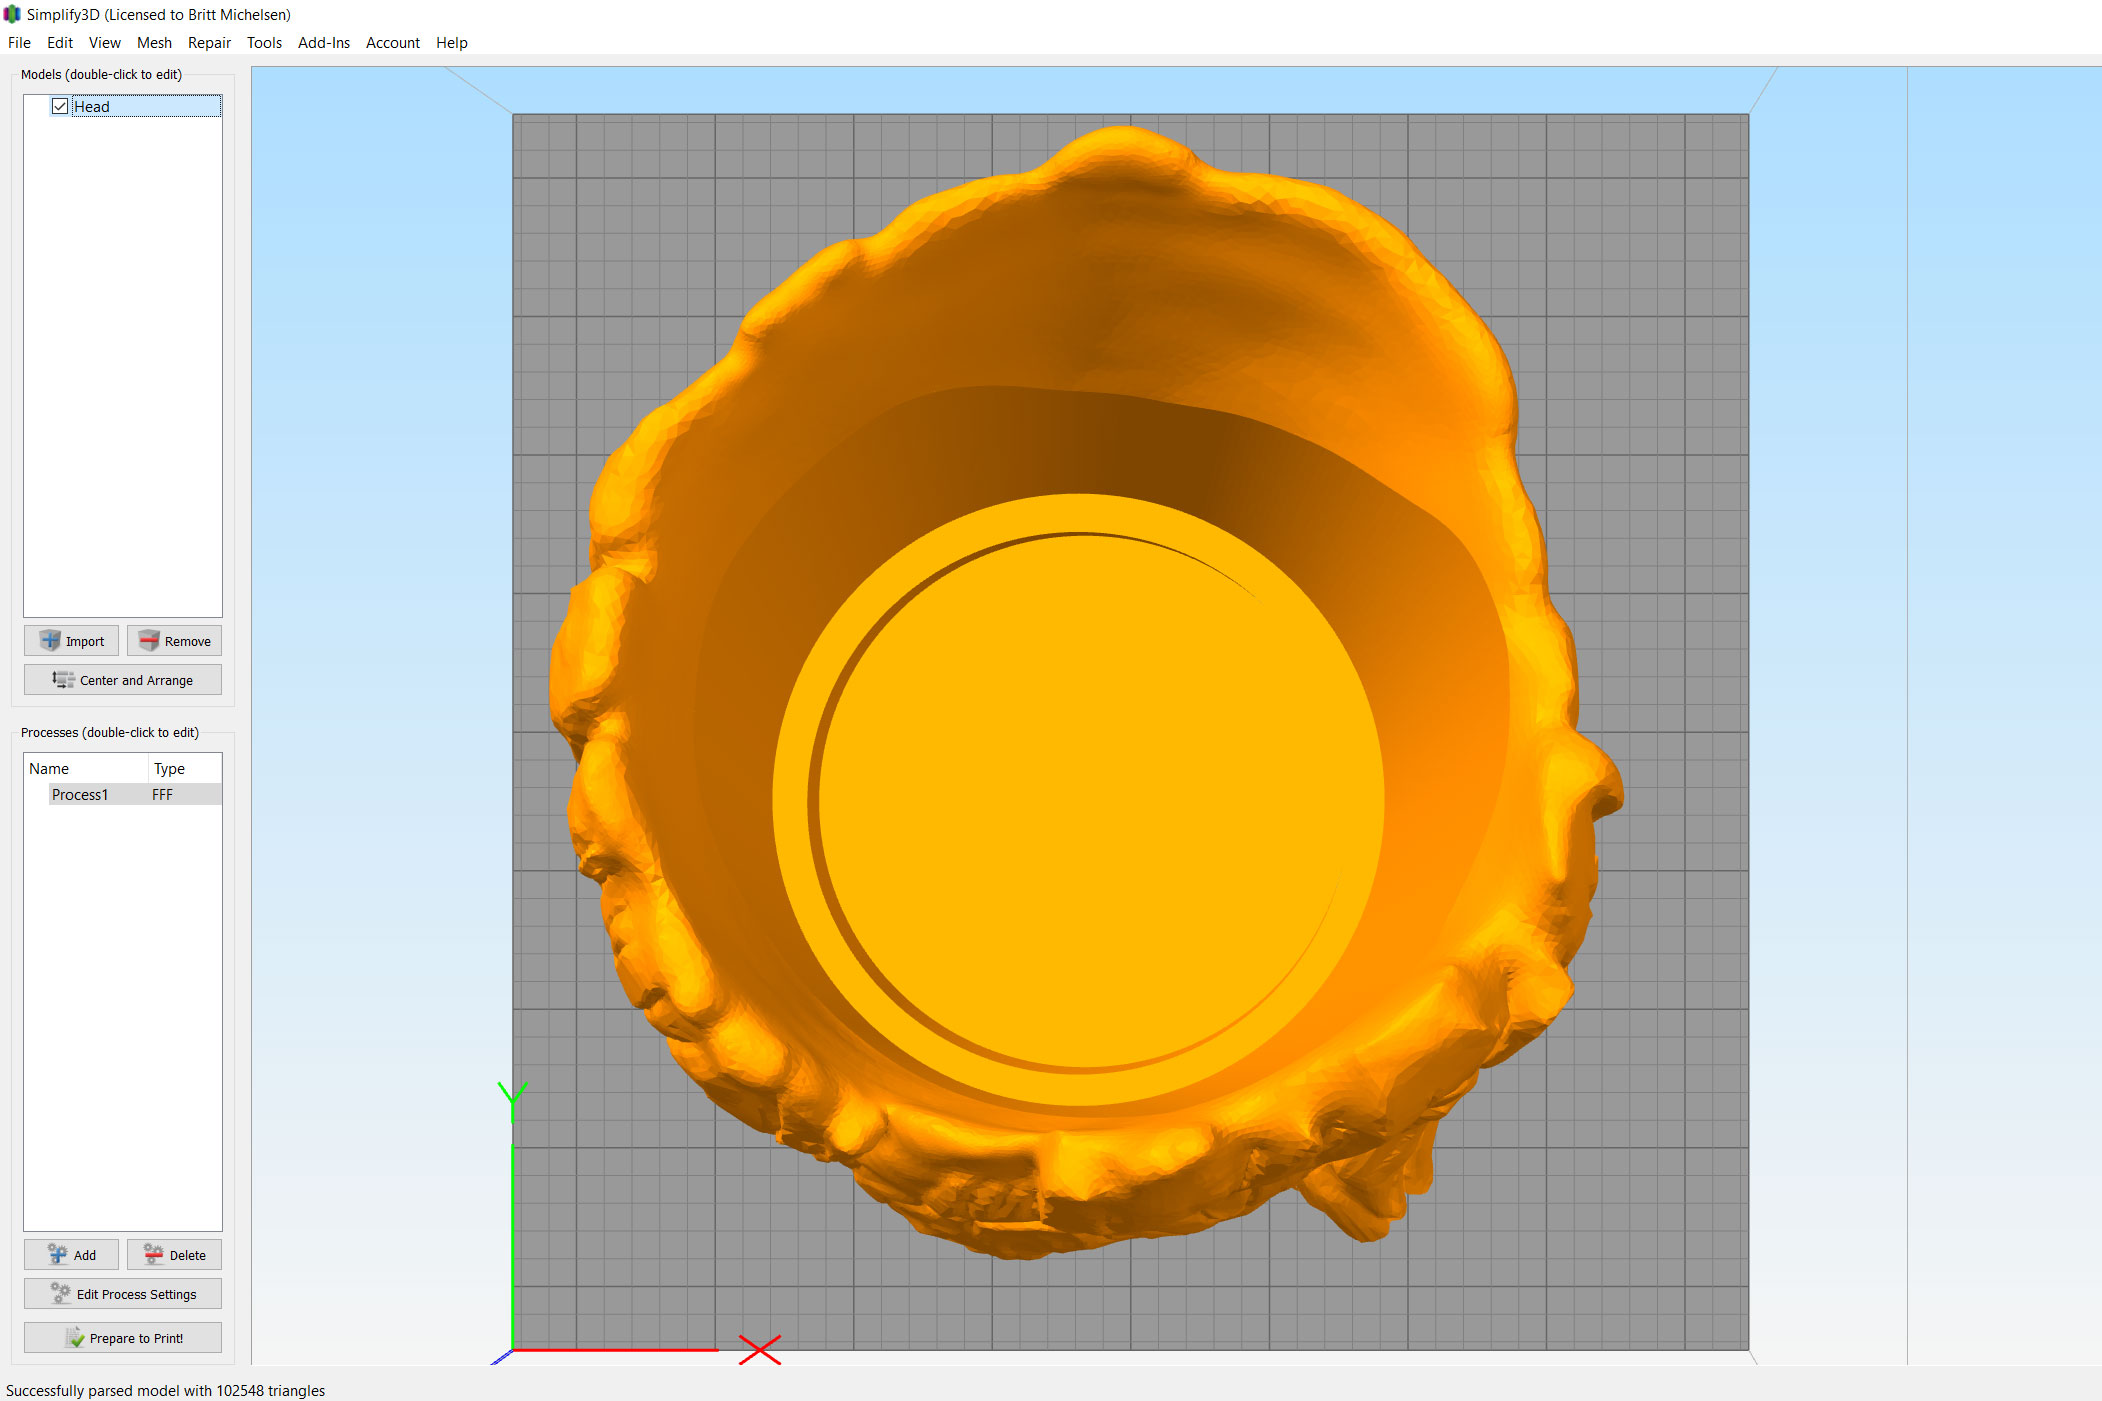The width and height of the screenshot is (2102, 1401).
Task: Click the Import button icon
Action: (50, 641)
